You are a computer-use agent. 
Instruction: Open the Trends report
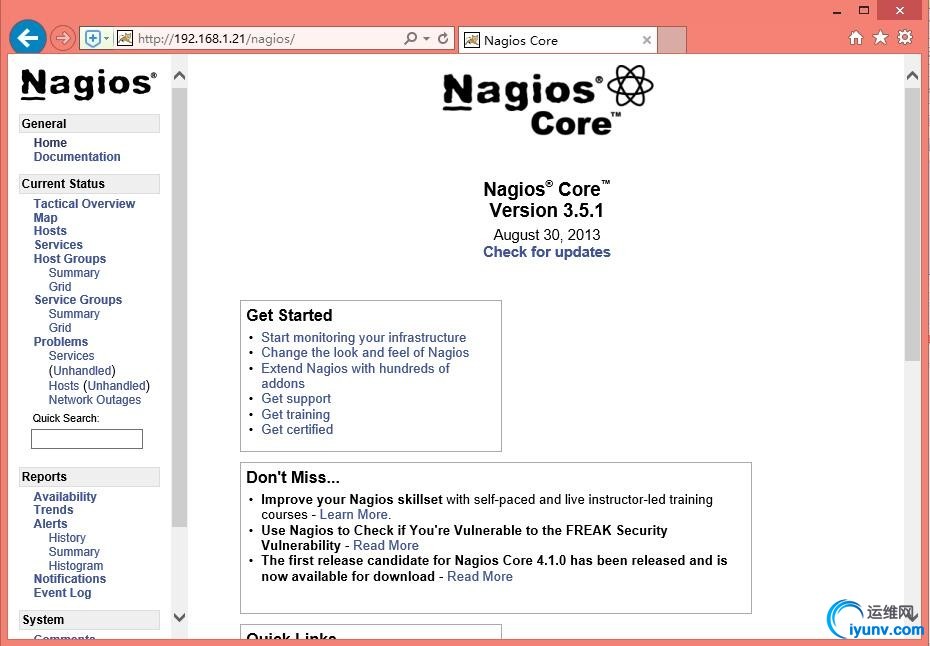[53, 510]
